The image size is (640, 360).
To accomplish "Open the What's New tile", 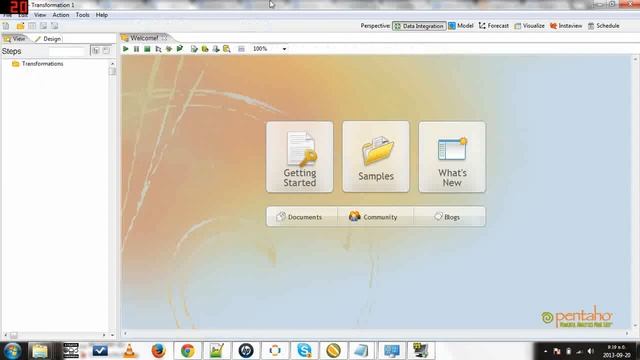I will [452, 157].
